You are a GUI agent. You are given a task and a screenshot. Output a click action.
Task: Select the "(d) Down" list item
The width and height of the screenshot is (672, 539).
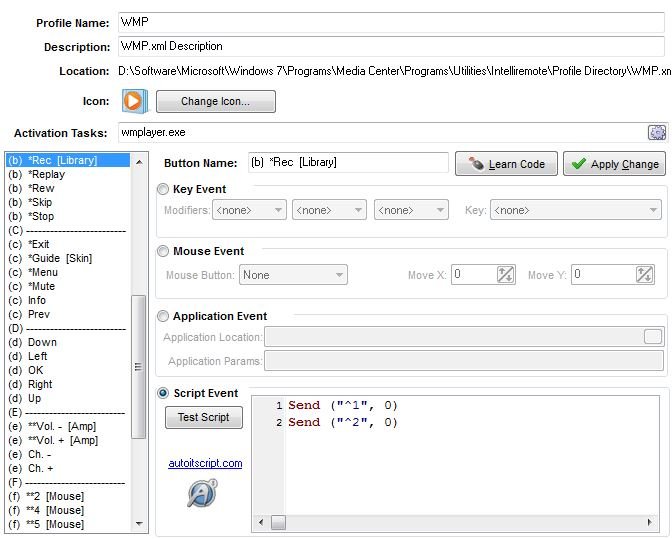coord(68,342)
